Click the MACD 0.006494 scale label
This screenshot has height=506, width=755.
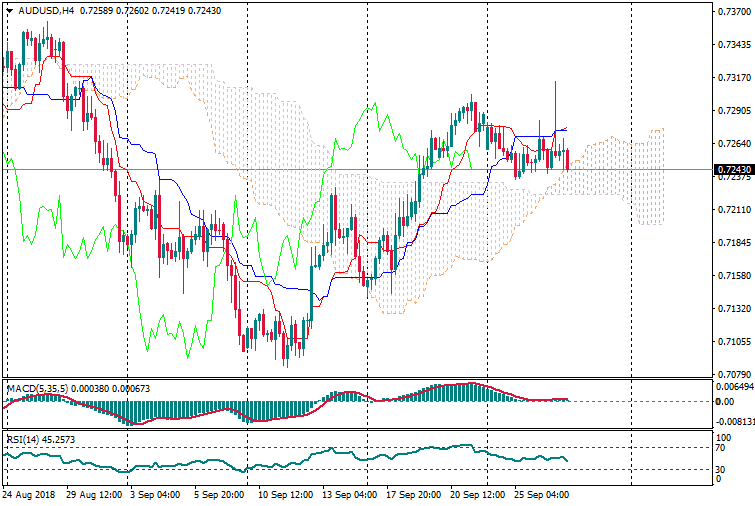click(734, 386)
